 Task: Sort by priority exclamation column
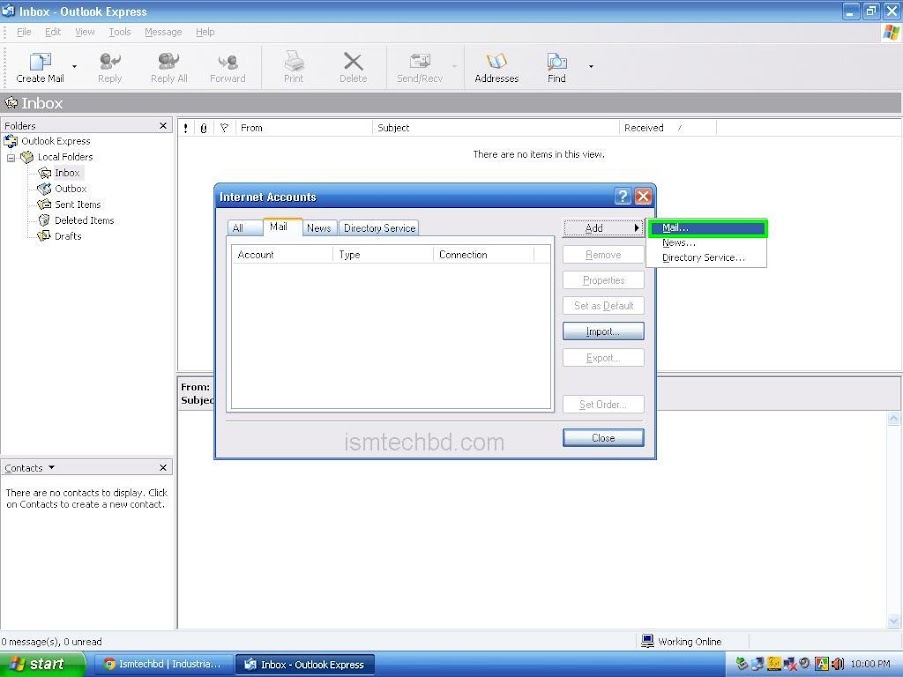point(185,128)
